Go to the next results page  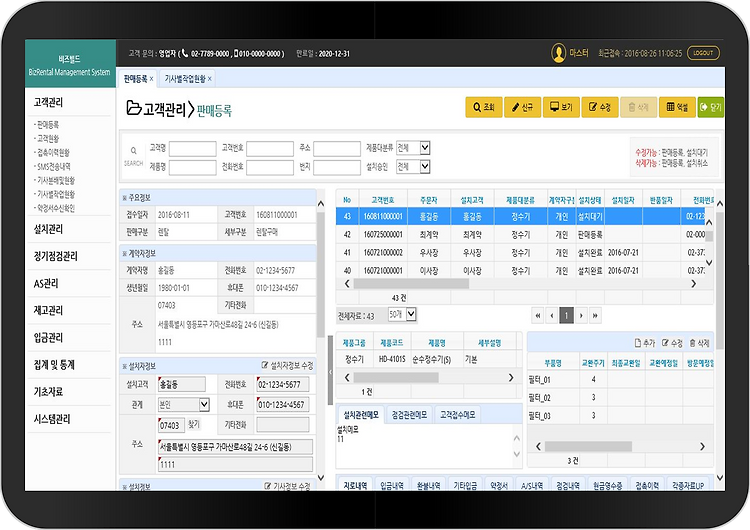(581, 316)
